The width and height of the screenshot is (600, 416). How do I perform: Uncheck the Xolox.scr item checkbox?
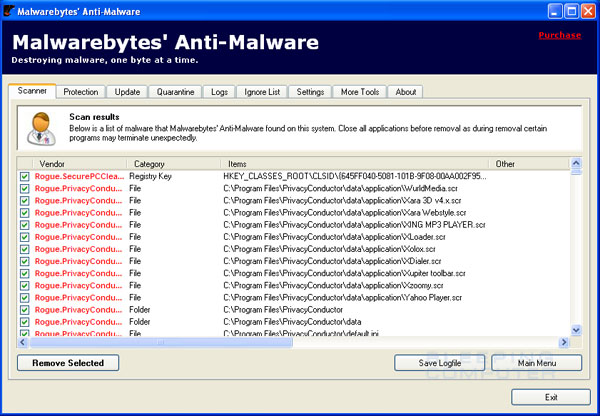(x=24, y=249)
